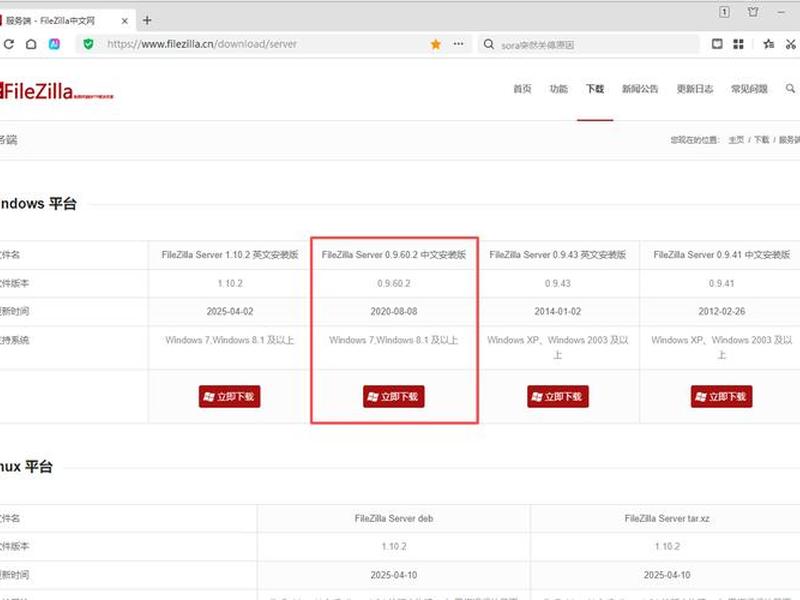Open the site search magnifier in navigation
This screenshot has width=800, height=600.
tap(790, 88)
